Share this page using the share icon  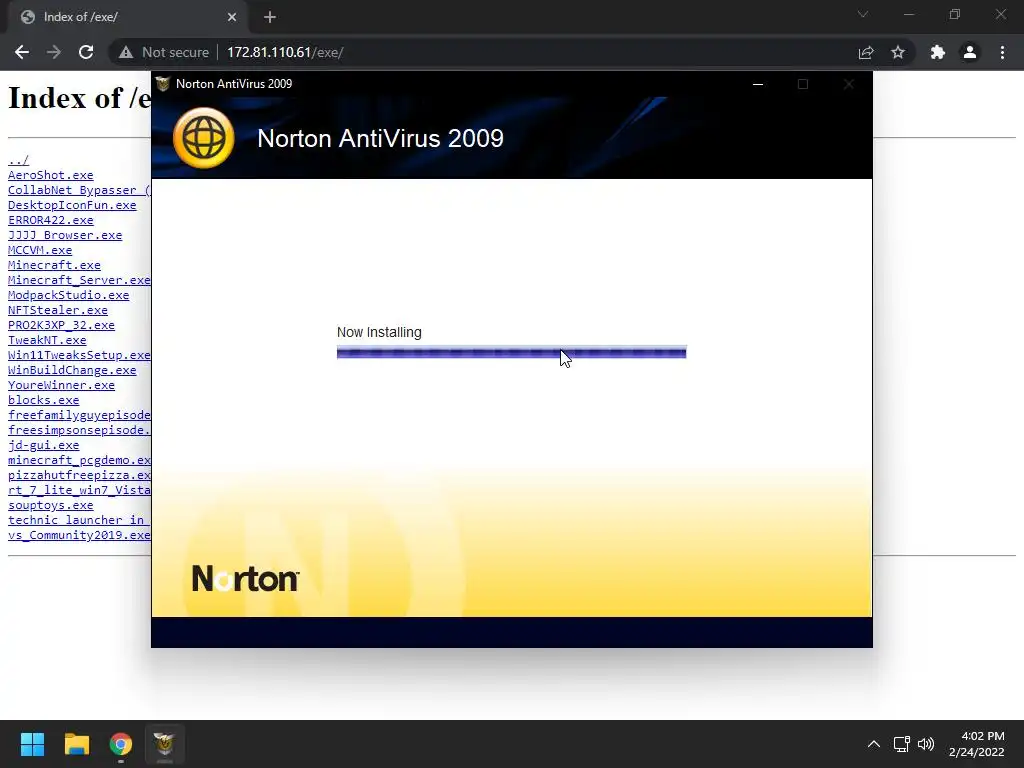pos(866,52)
